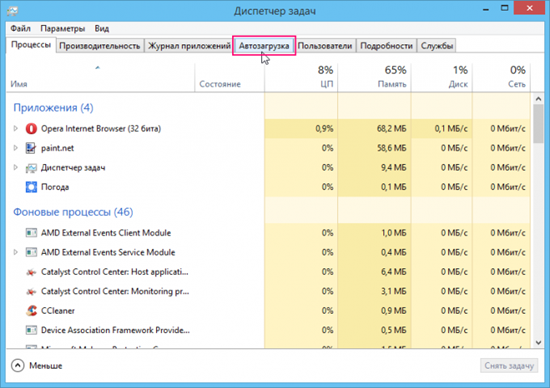Click the paint.net application icon
This screenshot has width=550, height=388.
point(31,148)
